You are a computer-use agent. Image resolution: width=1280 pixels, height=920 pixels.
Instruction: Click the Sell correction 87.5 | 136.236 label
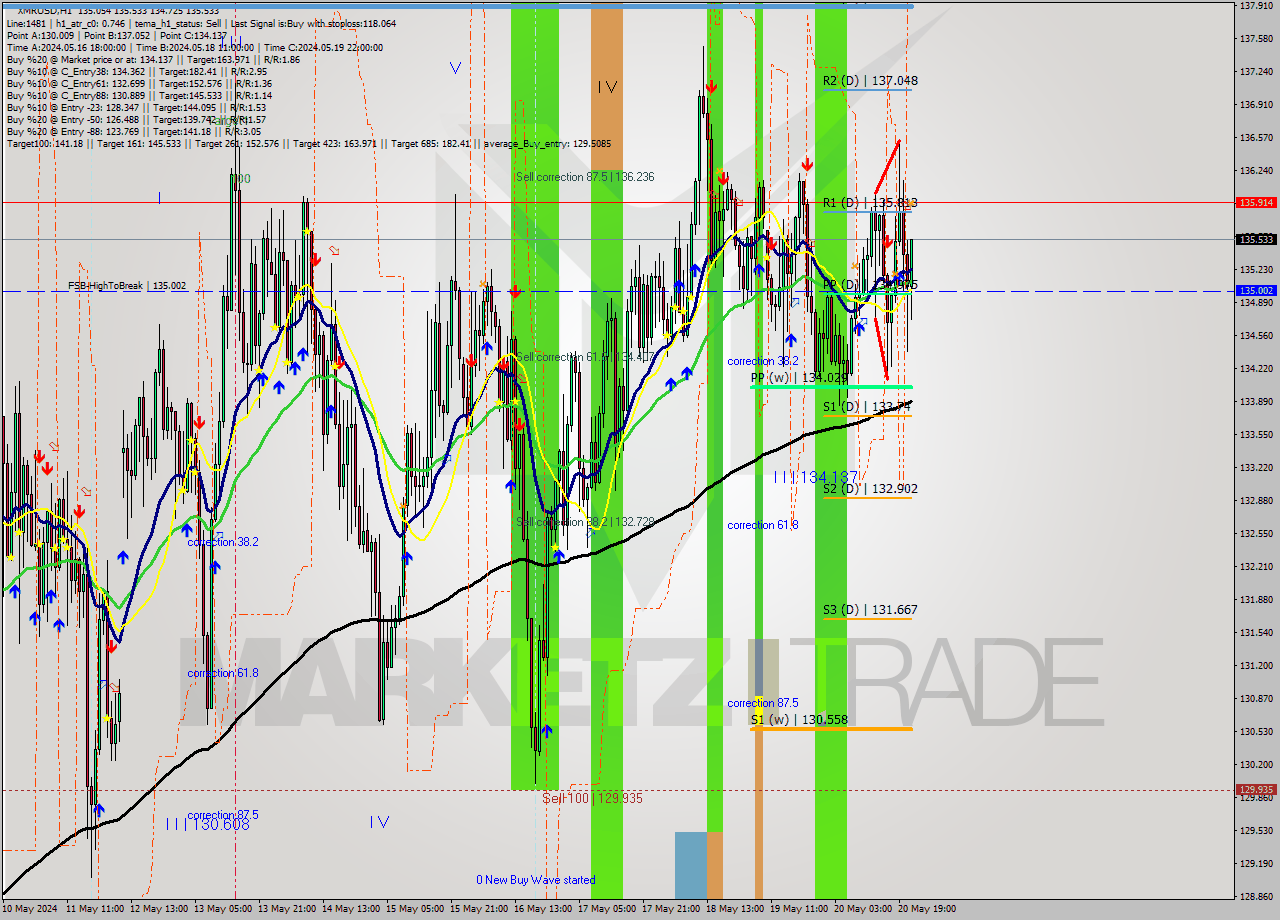585,177
